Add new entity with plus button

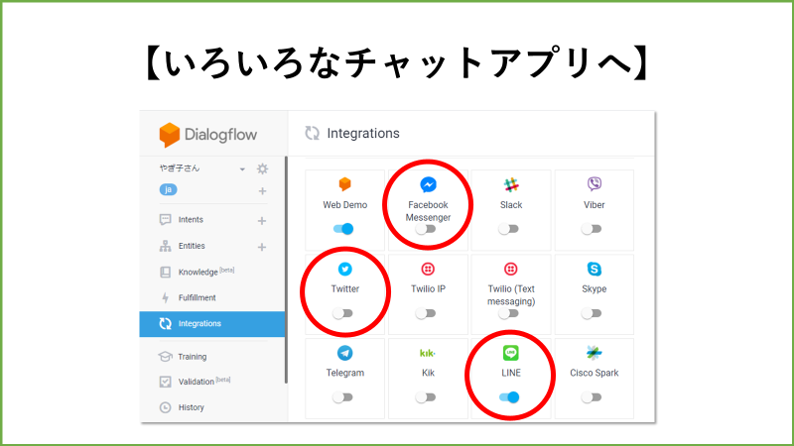(x=262, y=247)
